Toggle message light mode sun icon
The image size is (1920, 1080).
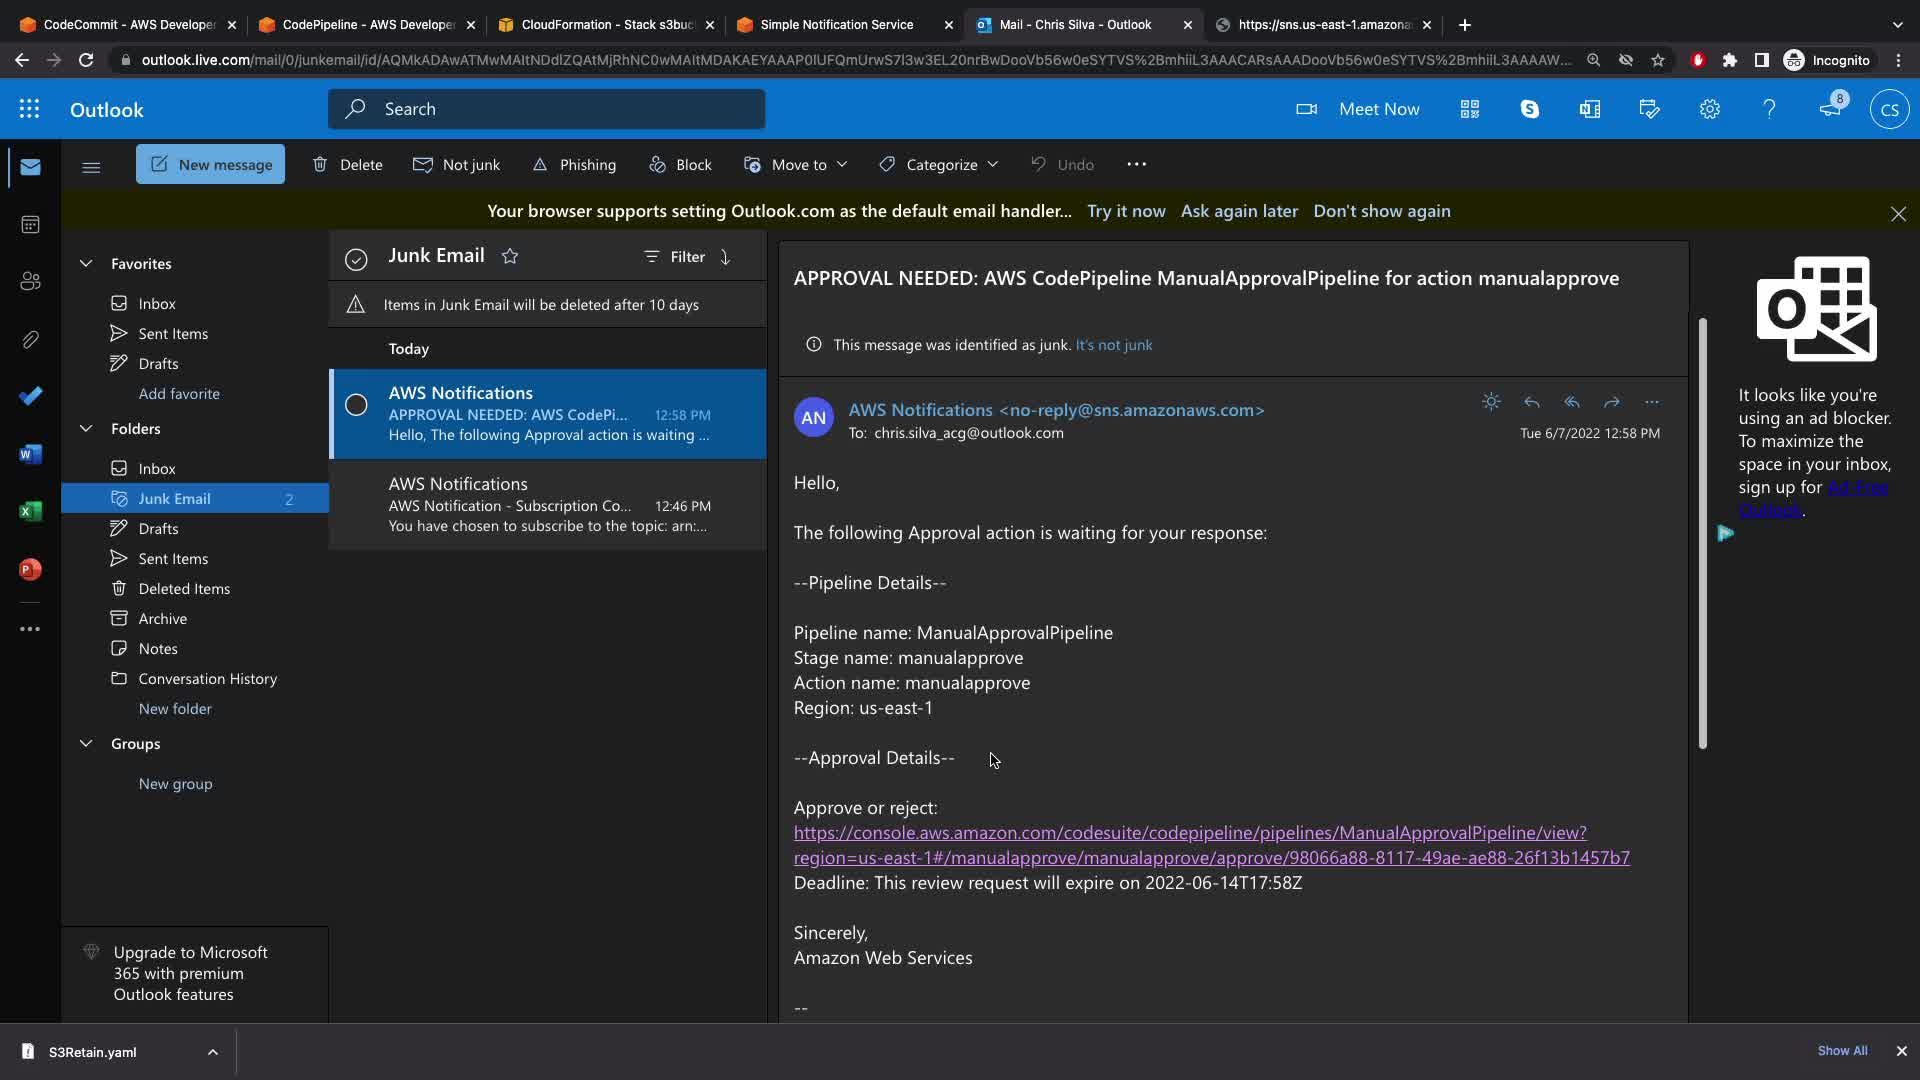(1491, 402)
